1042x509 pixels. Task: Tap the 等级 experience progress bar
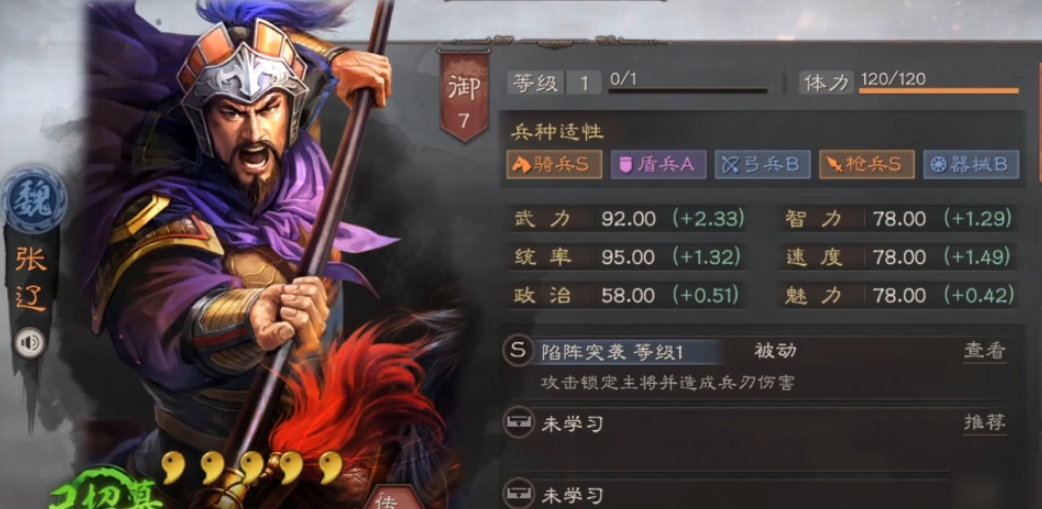[688, 90]
